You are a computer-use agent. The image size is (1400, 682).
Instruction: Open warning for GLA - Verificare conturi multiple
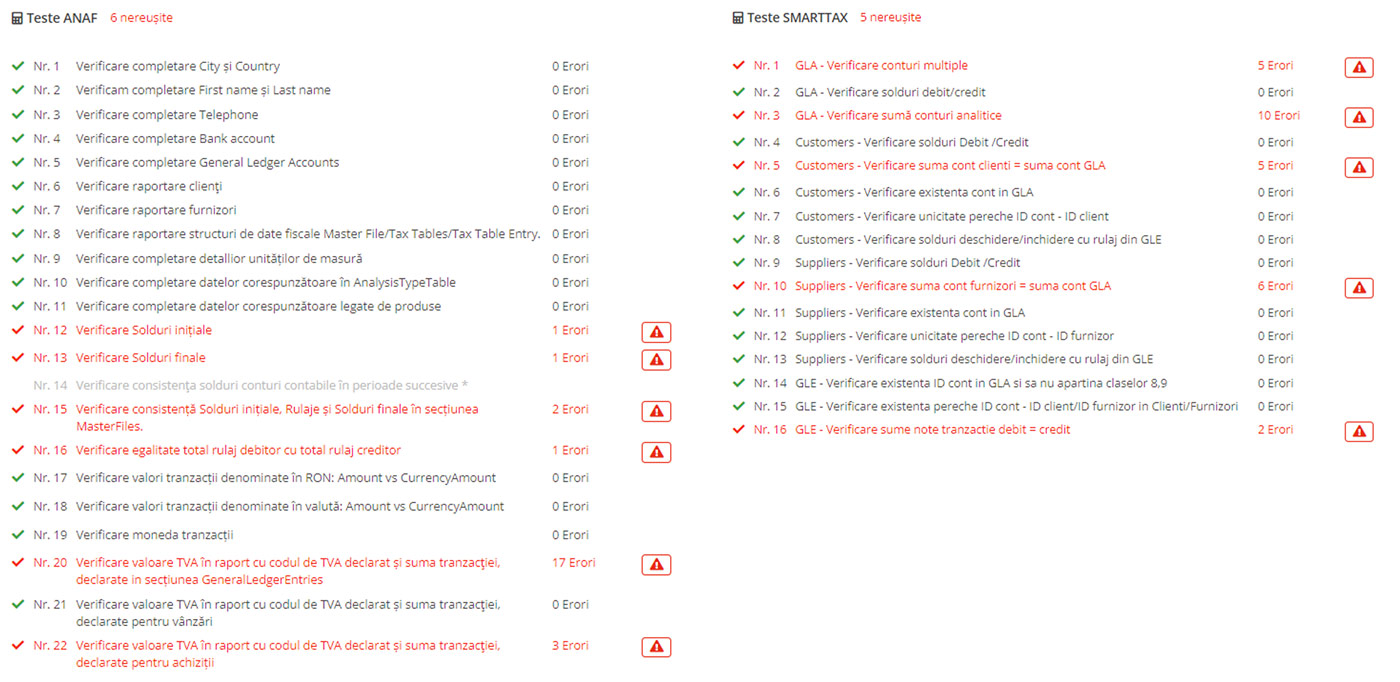pyautogui.click(x=1358, y=67)
